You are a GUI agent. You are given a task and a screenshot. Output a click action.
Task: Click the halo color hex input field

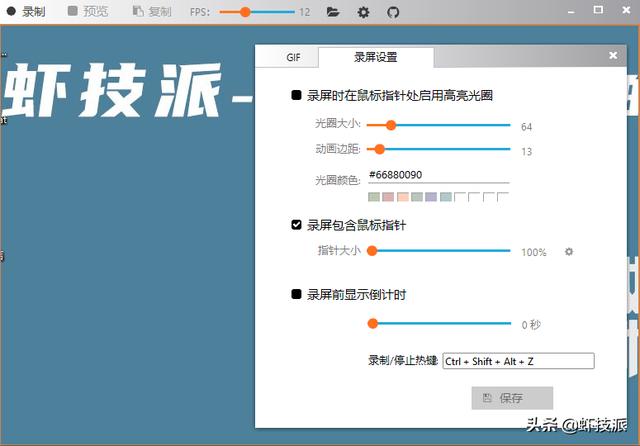[438, 175]
